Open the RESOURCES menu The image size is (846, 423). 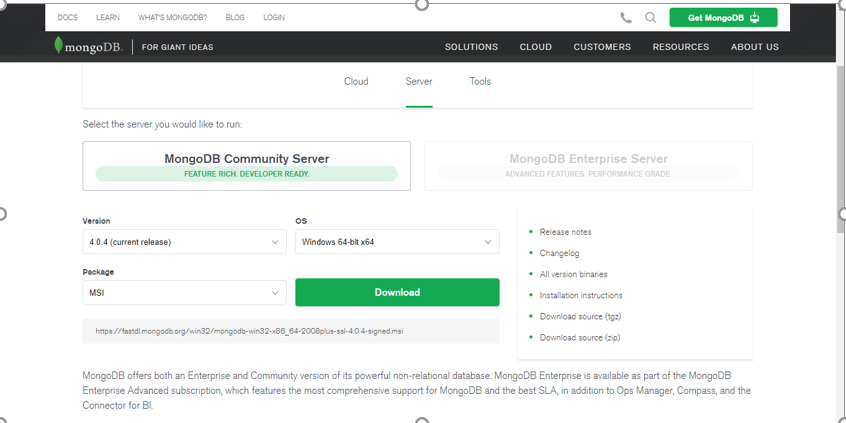click(681, 47)
